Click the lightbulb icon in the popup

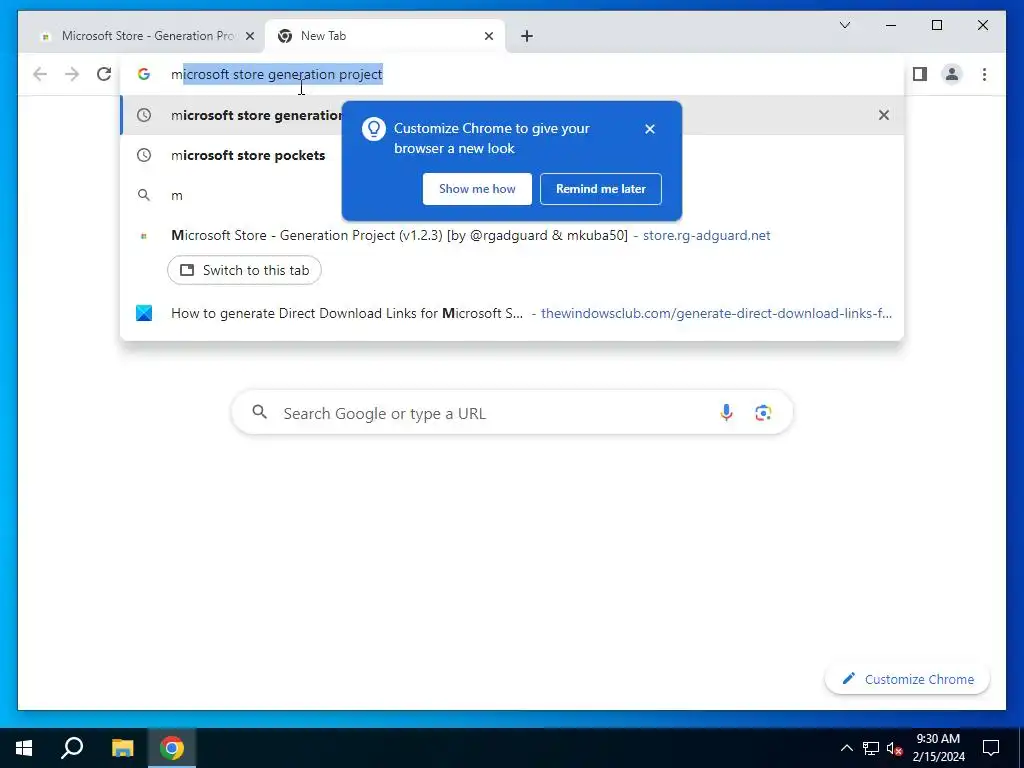tap(374, 129)
